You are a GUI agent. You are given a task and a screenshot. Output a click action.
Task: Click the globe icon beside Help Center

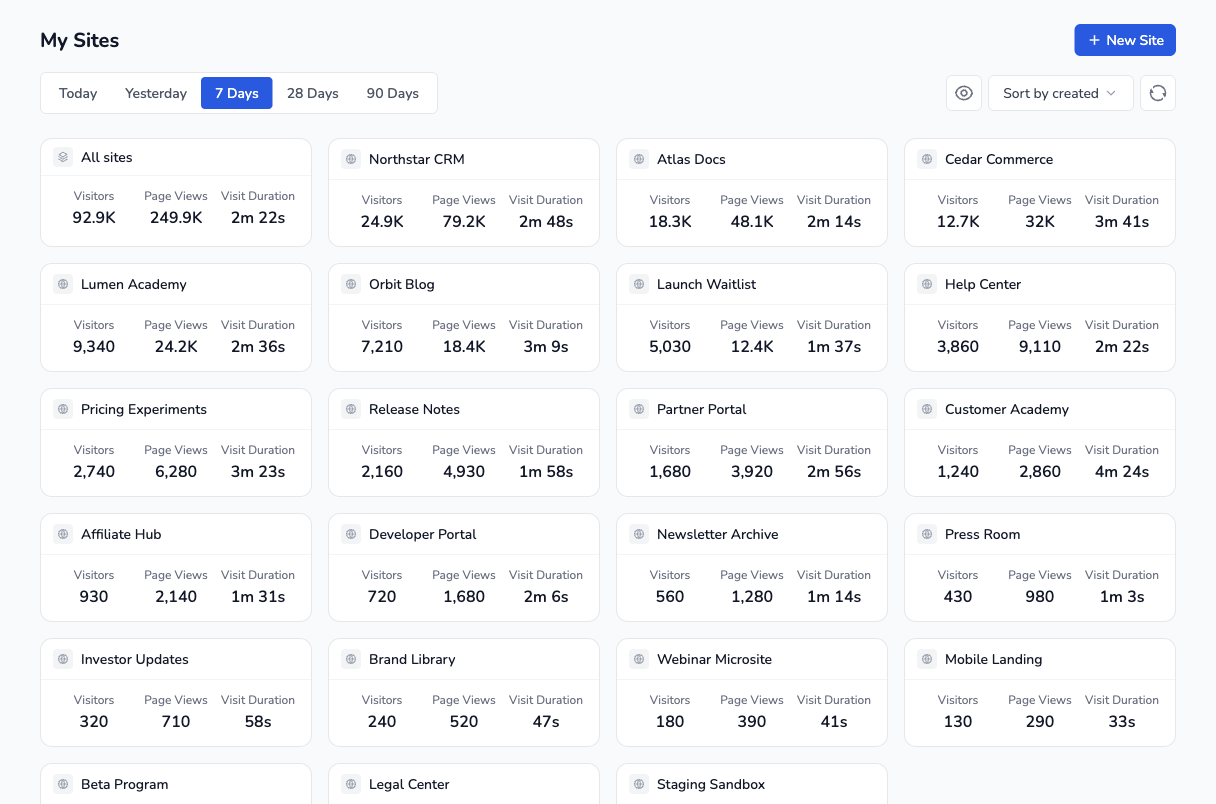pyautogui.click(x=927, y=284)
